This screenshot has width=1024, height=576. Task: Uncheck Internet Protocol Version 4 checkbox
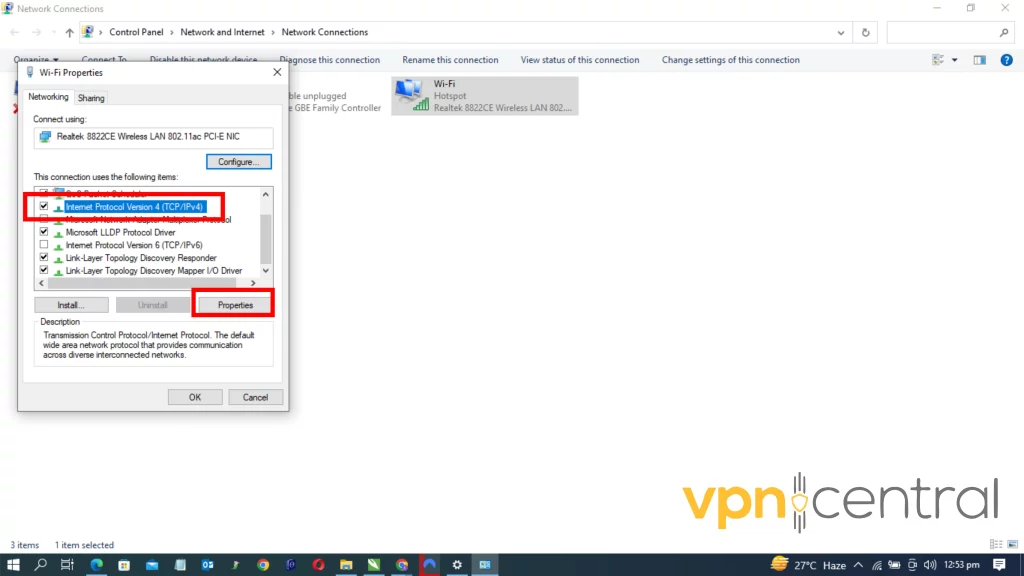click(x=44, y=206)
